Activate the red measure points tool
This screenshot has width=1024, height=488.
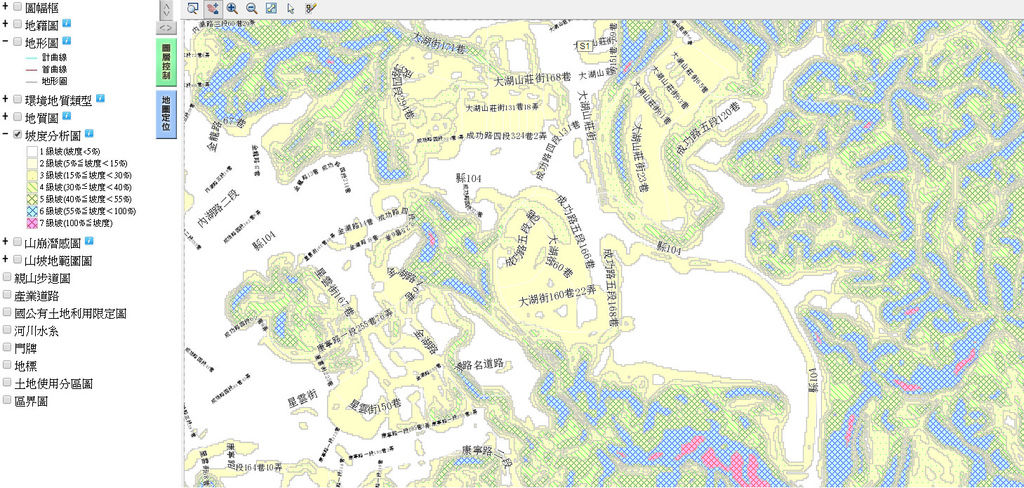pos(212,8)
